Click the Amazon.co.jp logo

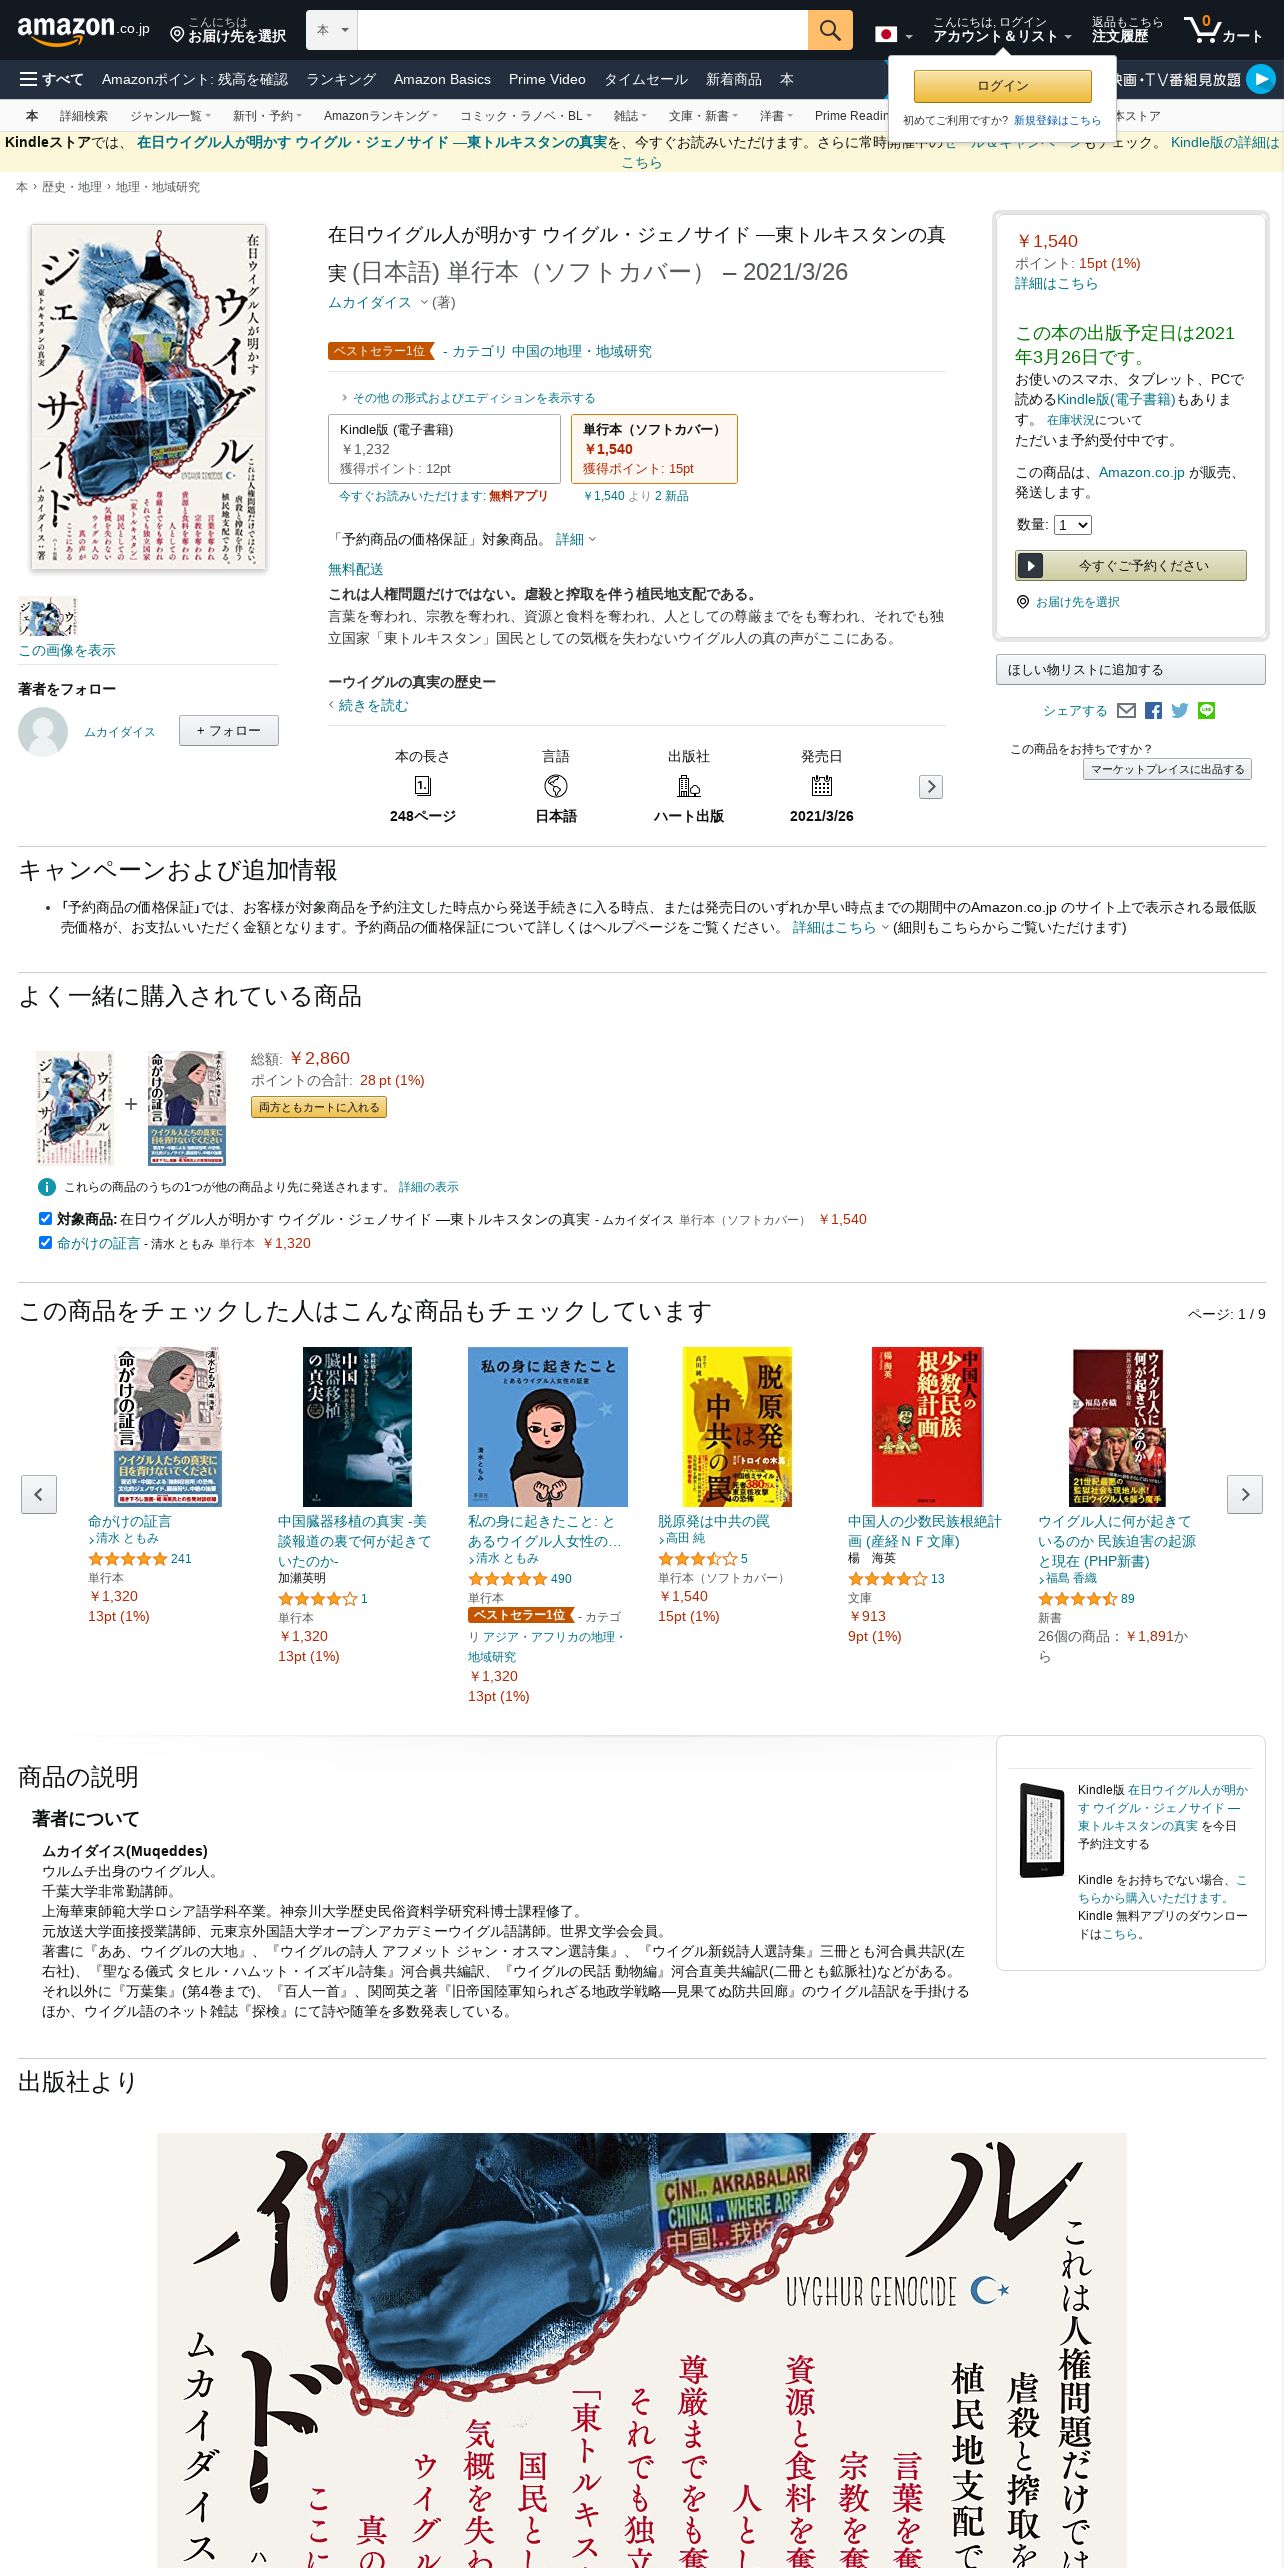coord(83,30)
